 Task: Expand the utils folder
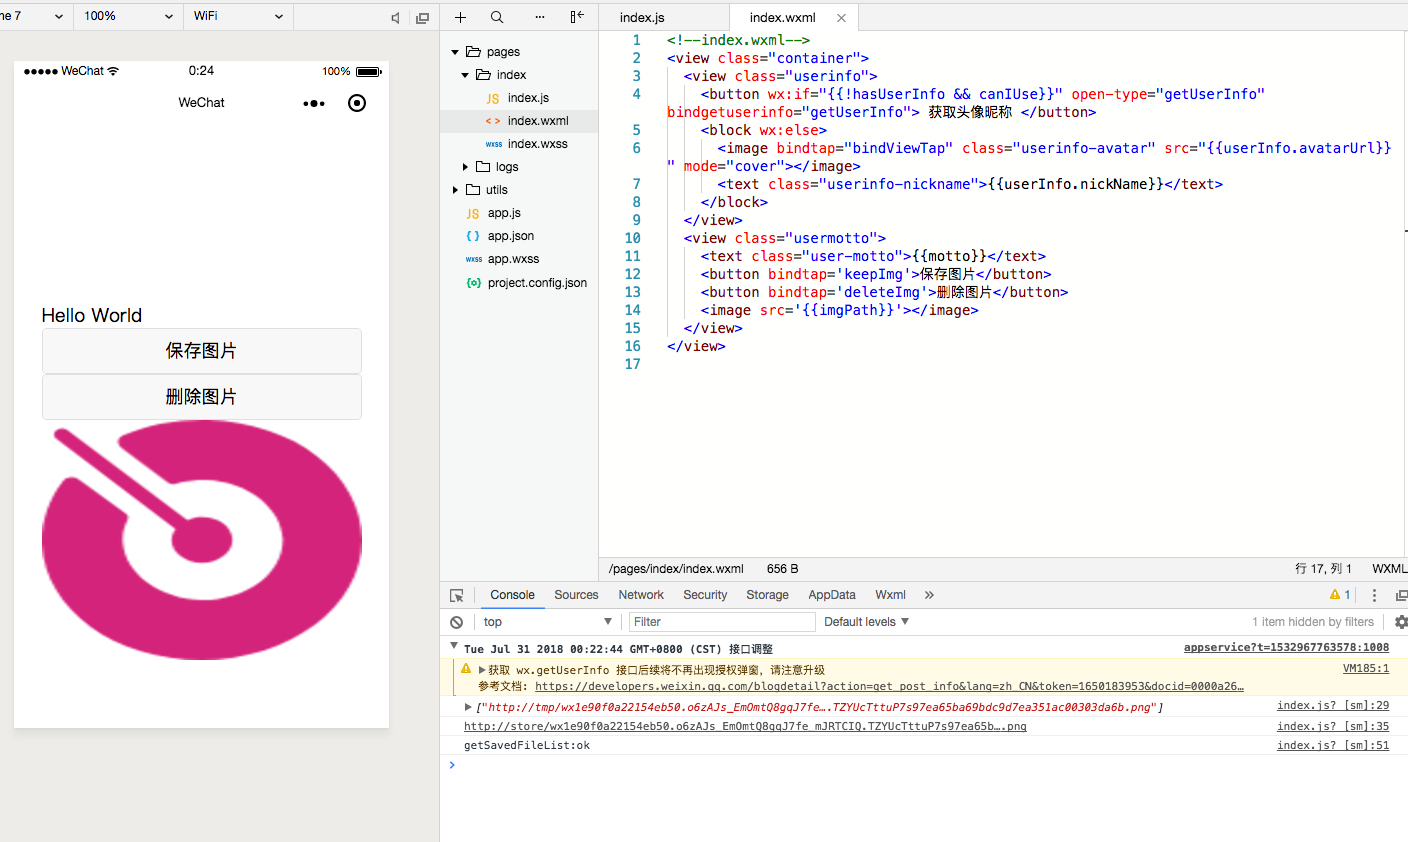(456, 190)
